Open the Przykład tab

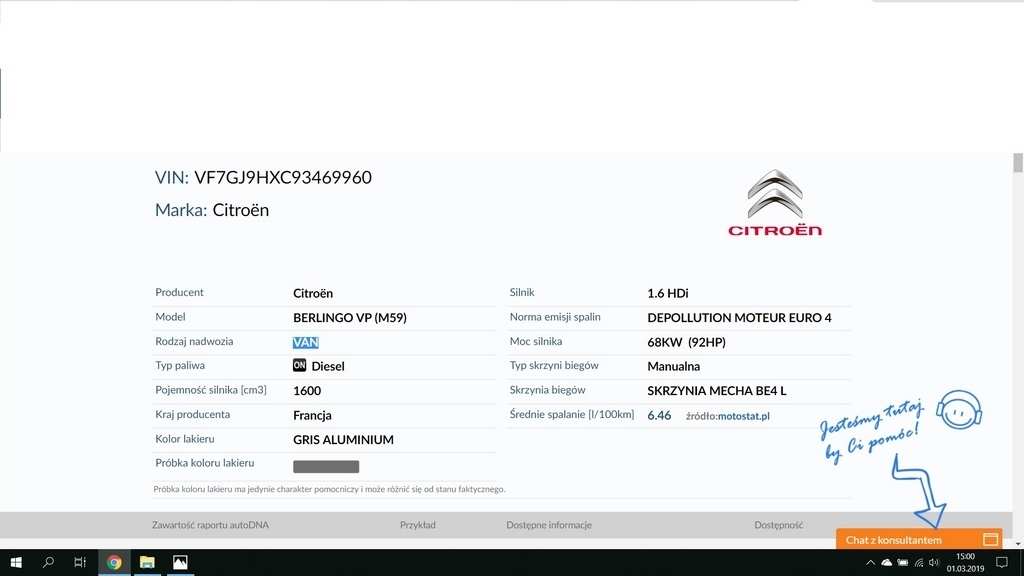[x=417, y=525]
